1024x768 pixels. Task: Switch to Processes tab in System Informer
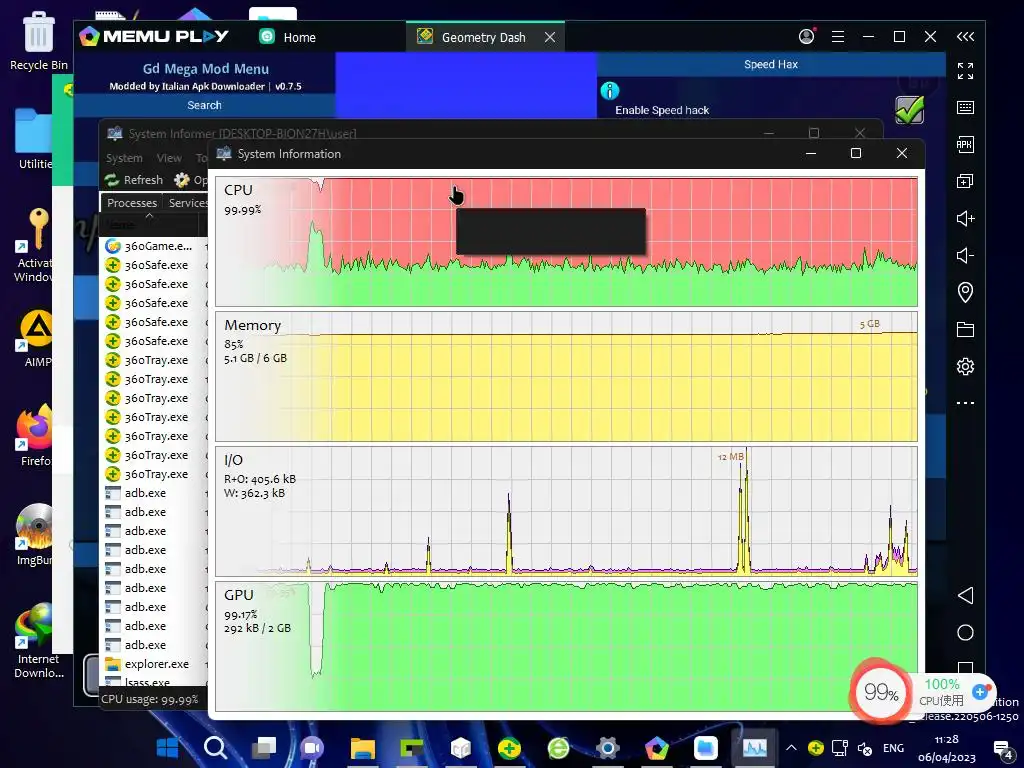(132, 203)
